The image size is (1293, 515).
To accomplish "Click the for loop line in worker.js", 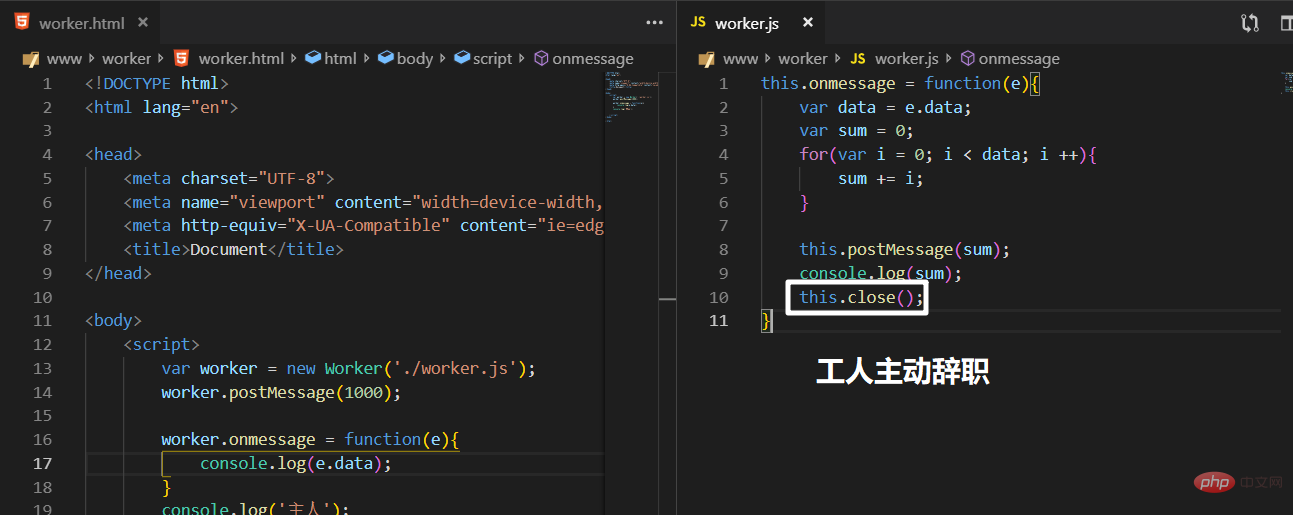I will click(x=949, y=154).
